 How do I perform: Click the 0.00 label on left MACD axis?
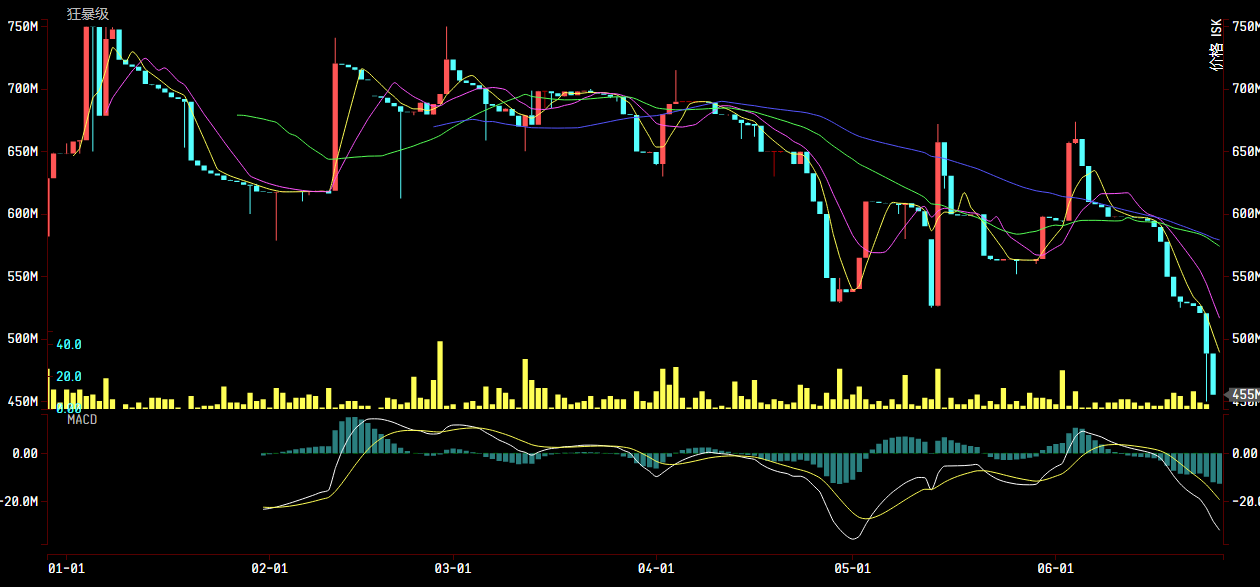point(25,453)
